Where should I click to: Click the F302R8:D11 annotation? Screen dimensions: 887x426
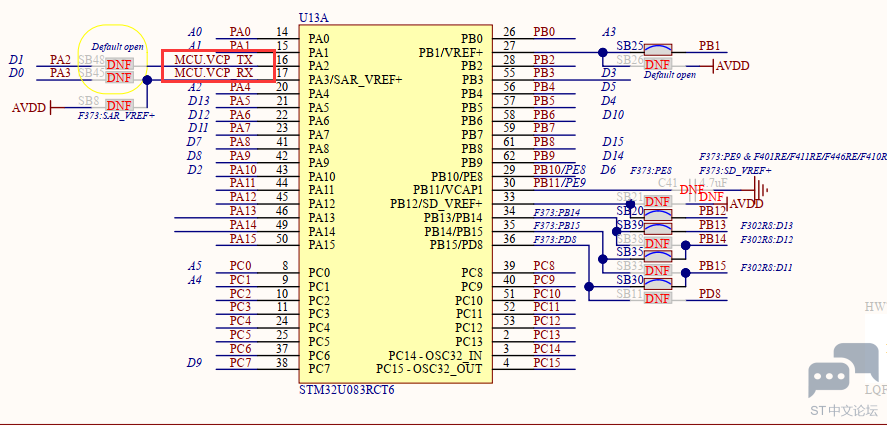click(x=766, y=268)
